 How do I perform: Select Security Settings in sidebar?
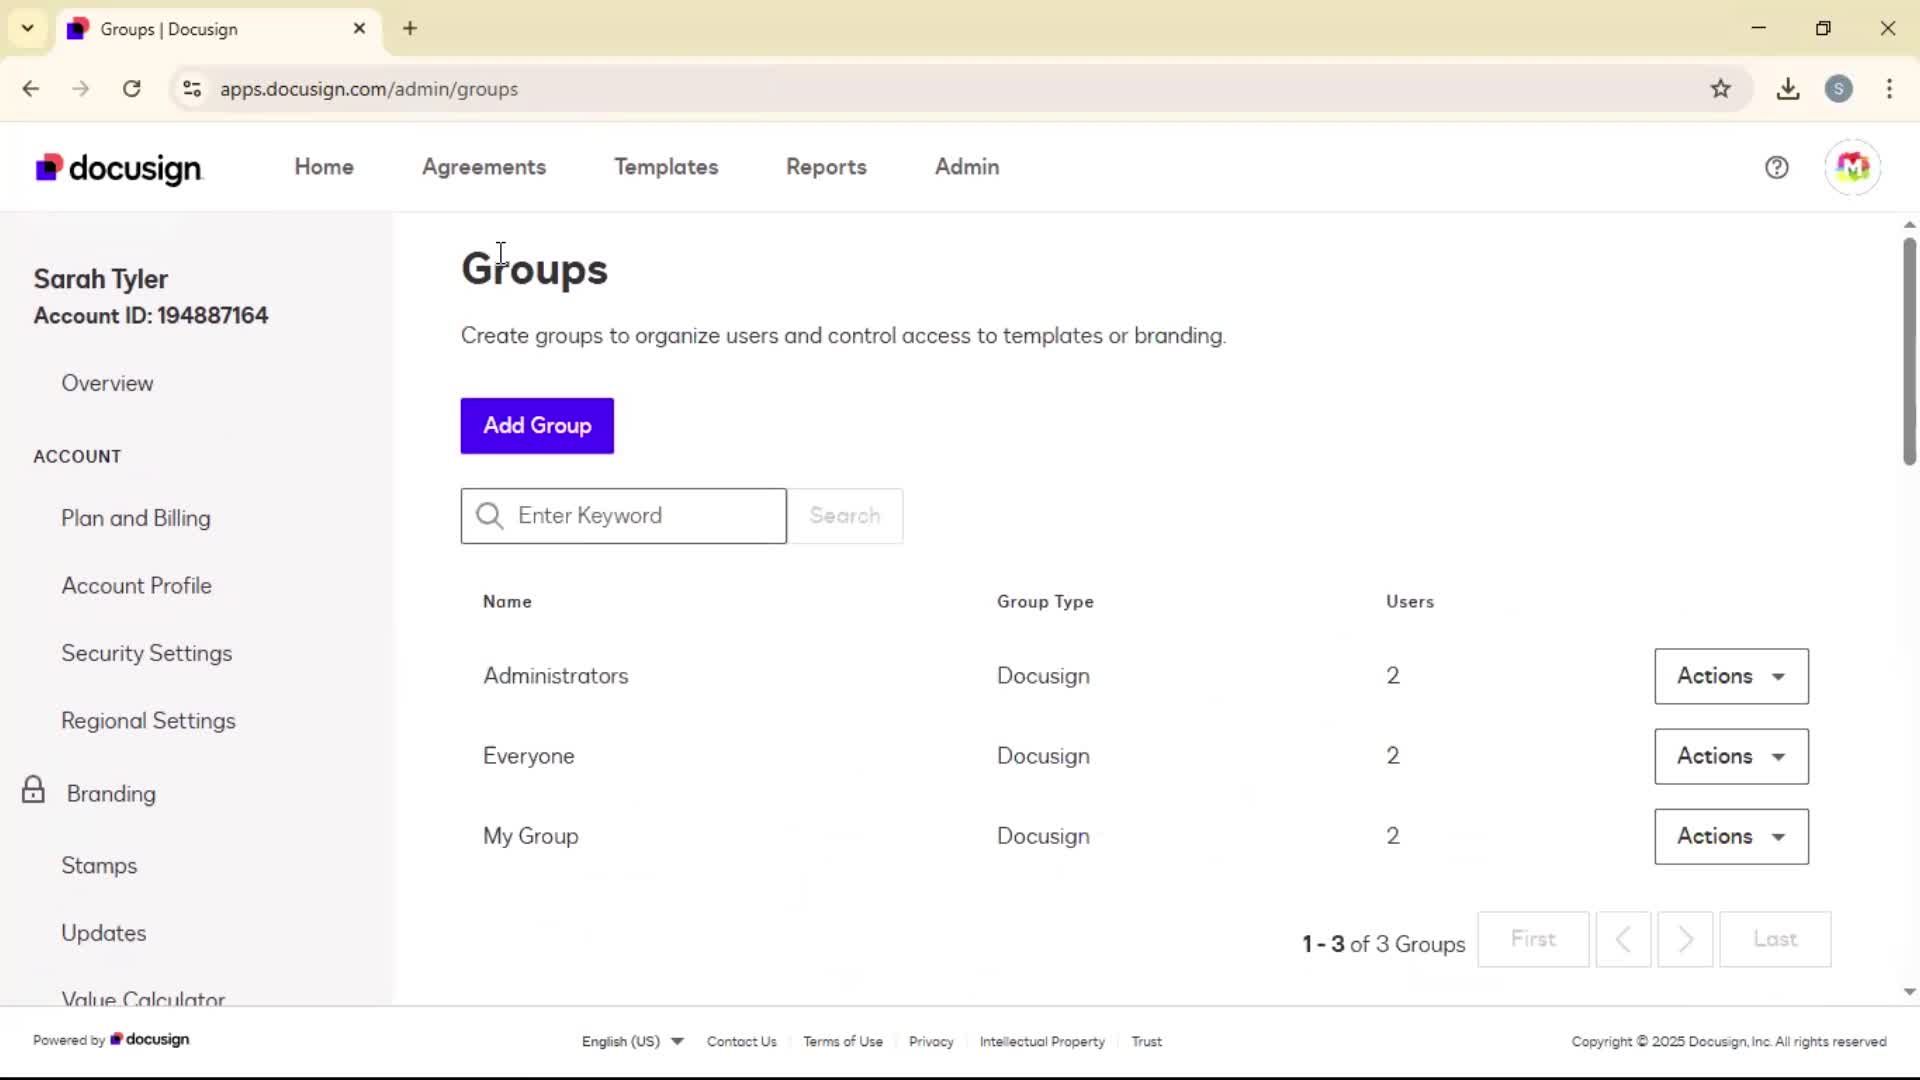147,653
